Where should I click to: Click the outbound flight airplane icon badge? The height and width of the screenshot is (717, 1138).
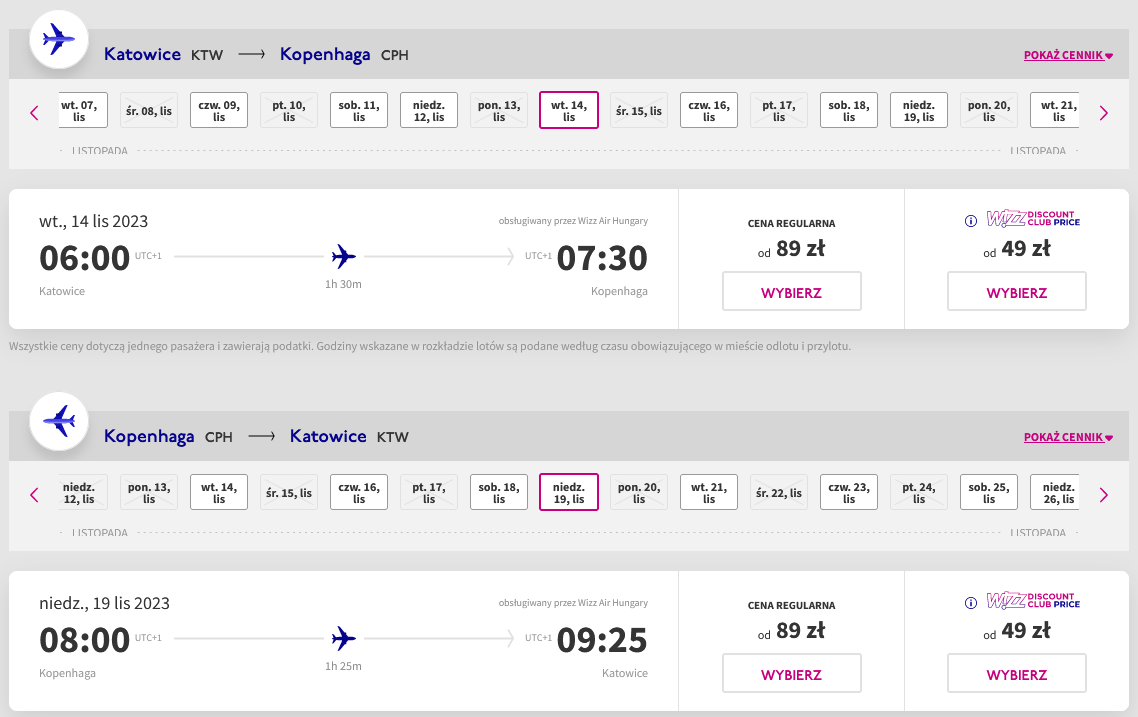coord(59,40)
